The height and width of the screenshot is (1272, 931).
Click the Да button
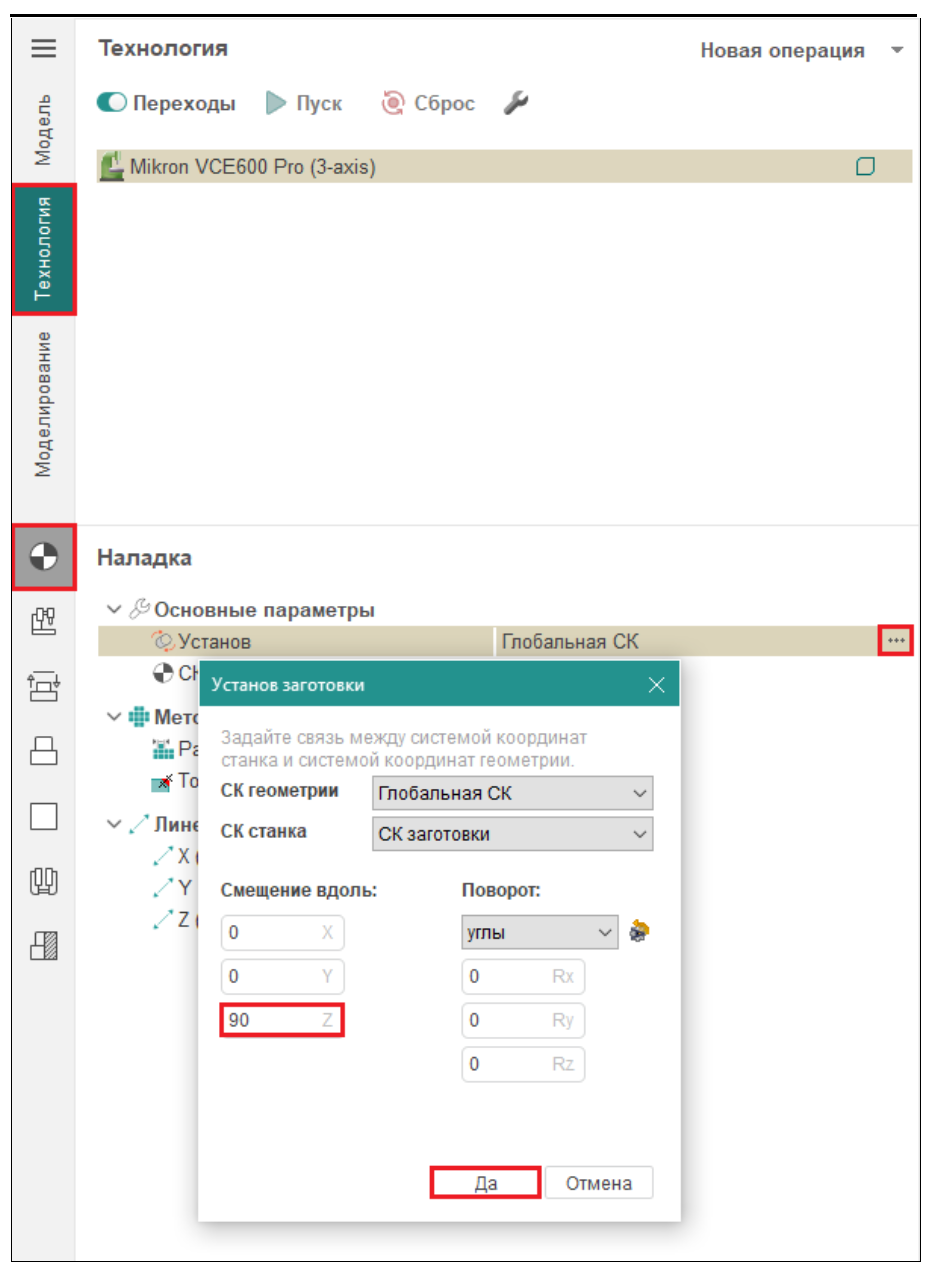coord(486,1183)
